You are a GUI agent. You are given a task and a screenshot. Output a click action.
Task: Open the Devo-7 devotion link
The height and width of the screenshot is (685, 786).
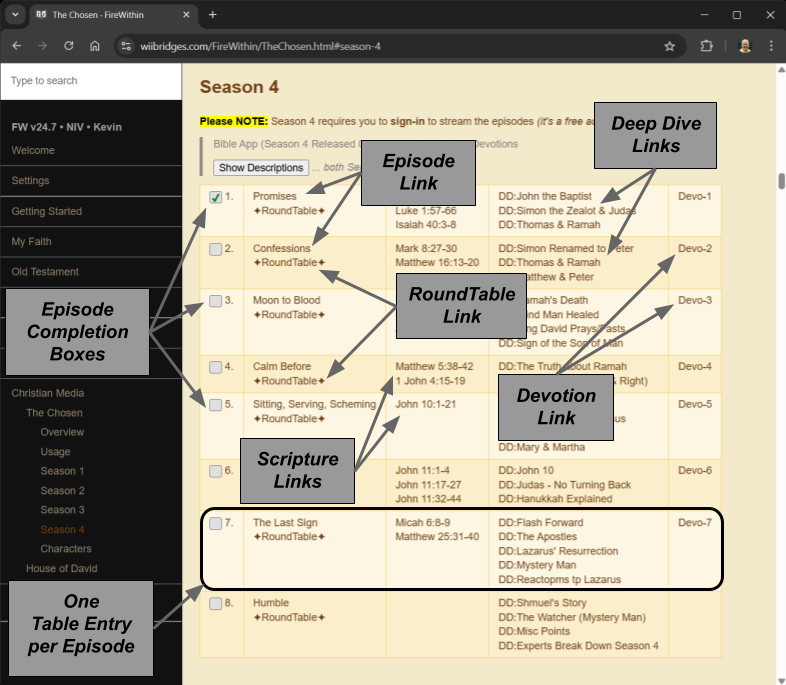pos(695,522)
